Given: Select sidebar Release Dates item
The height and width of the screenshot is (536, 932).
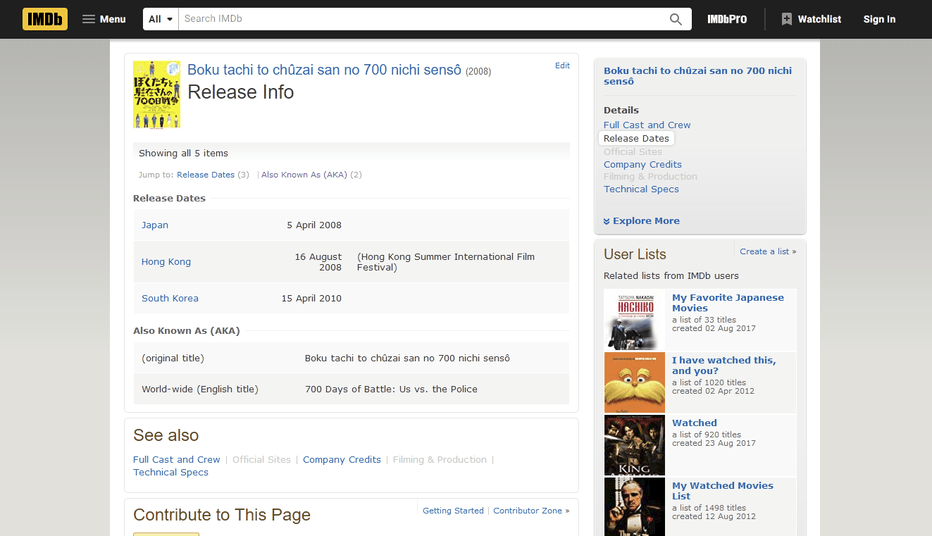Looking at the screenshot, I should pyautogui.click(x=636, y=138).
